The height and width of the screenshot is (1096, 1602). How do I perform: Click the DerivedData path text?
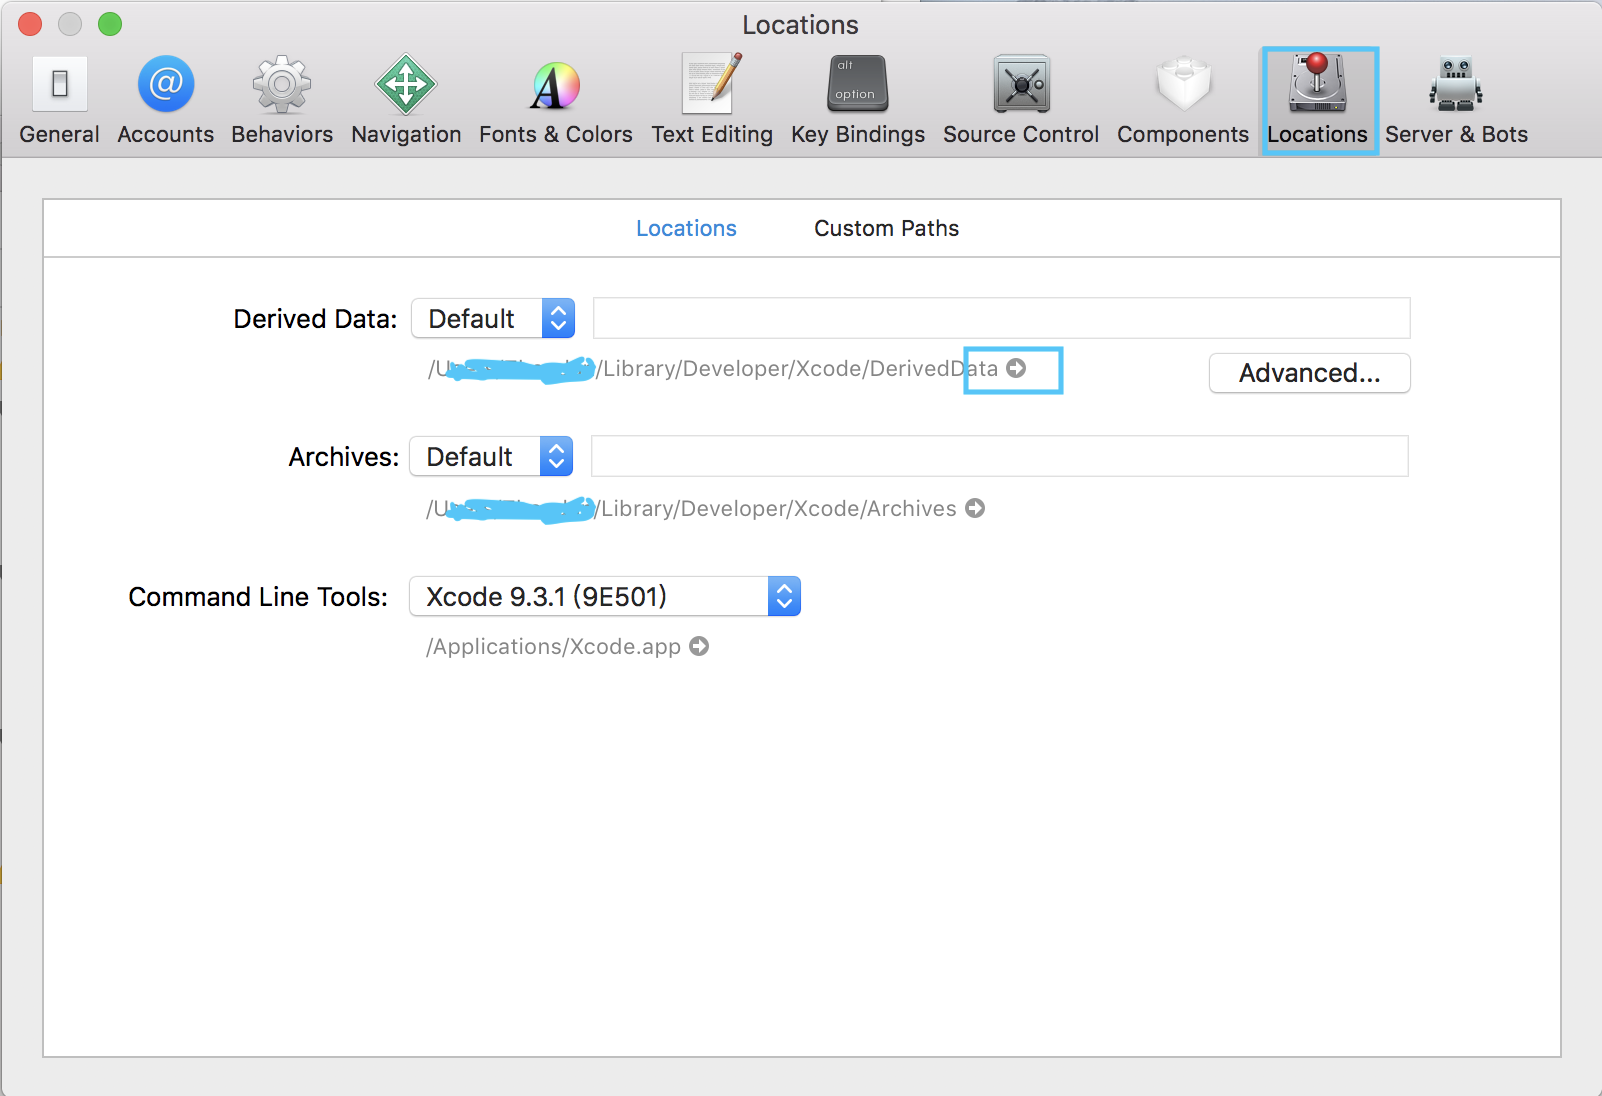(713, 369)
